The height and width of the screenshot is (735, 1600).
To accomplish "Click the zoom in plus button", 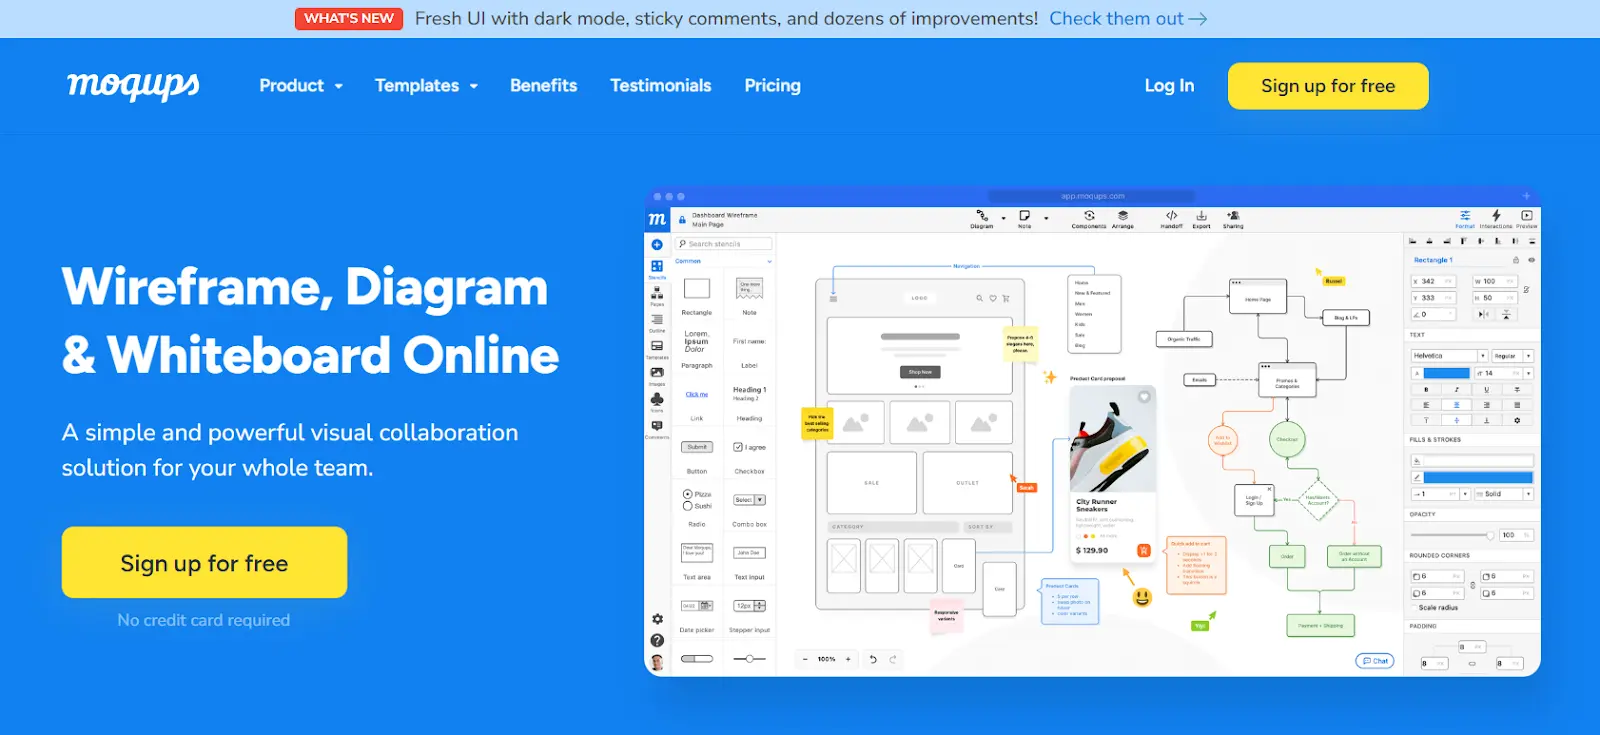I will pos(848,659).
